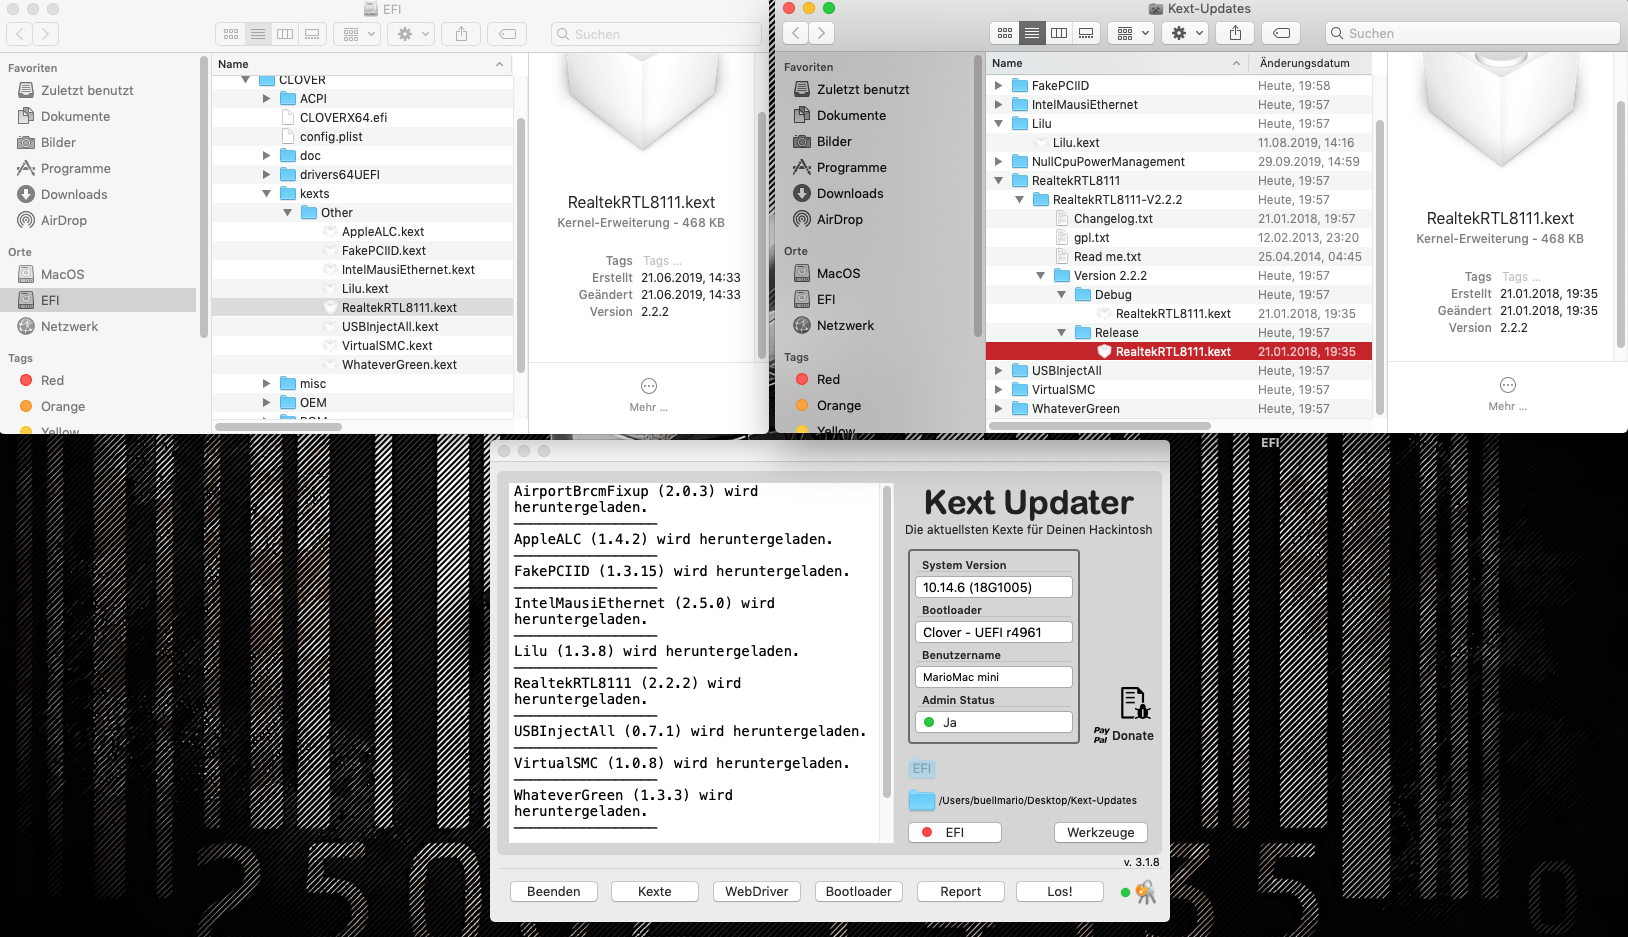1628x937 pixels.
Task: Click the WebDriver button
Action: [x=757, y=892]
